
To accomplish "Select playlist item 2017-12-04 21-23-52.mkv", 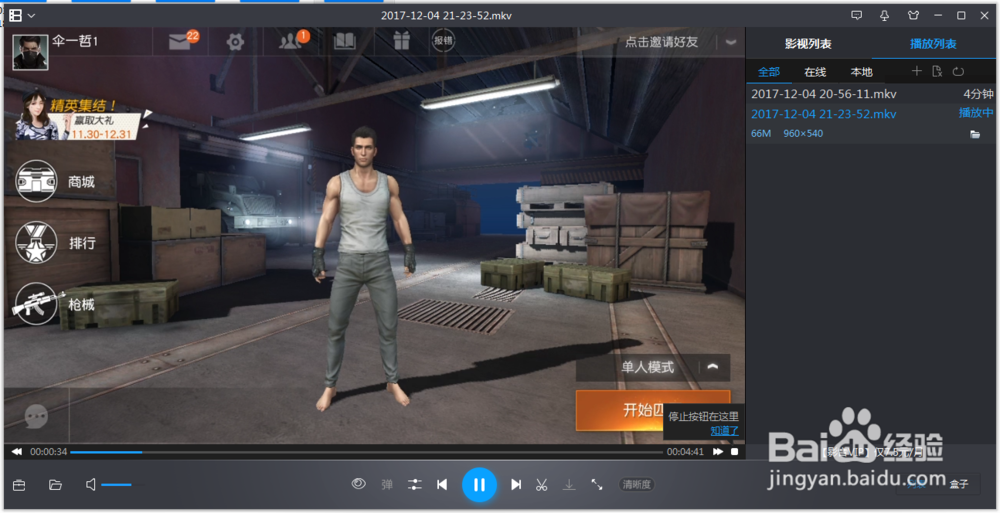I will (x=871, y=114).
